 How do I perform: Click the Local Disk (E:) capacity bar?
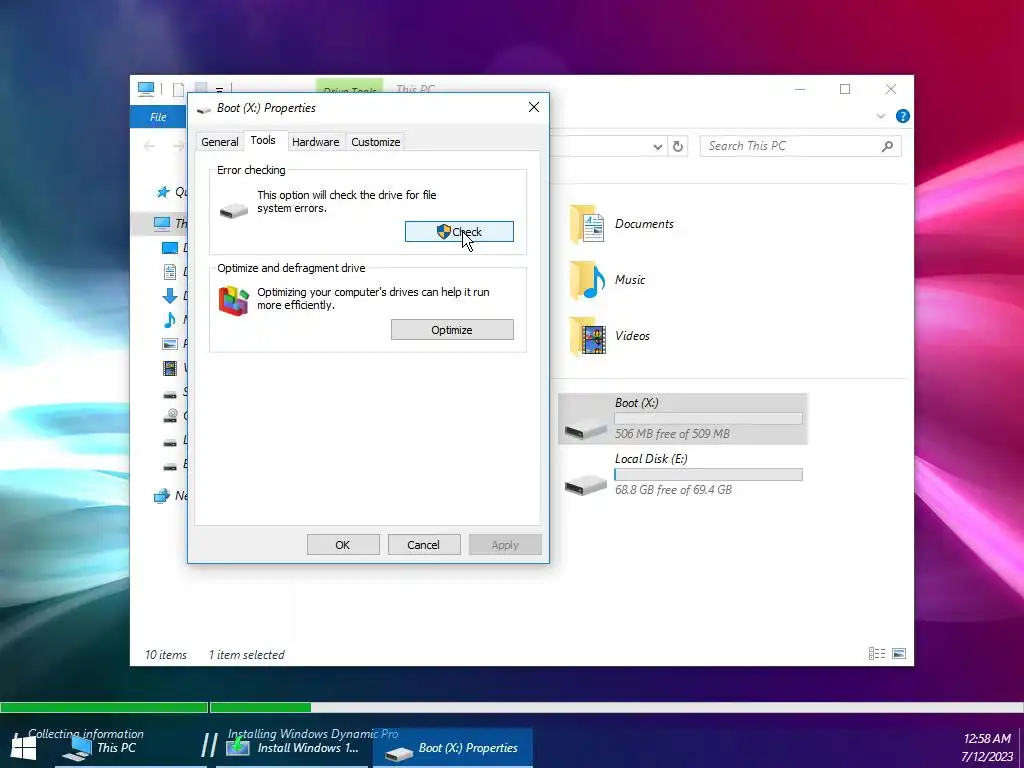709,475
